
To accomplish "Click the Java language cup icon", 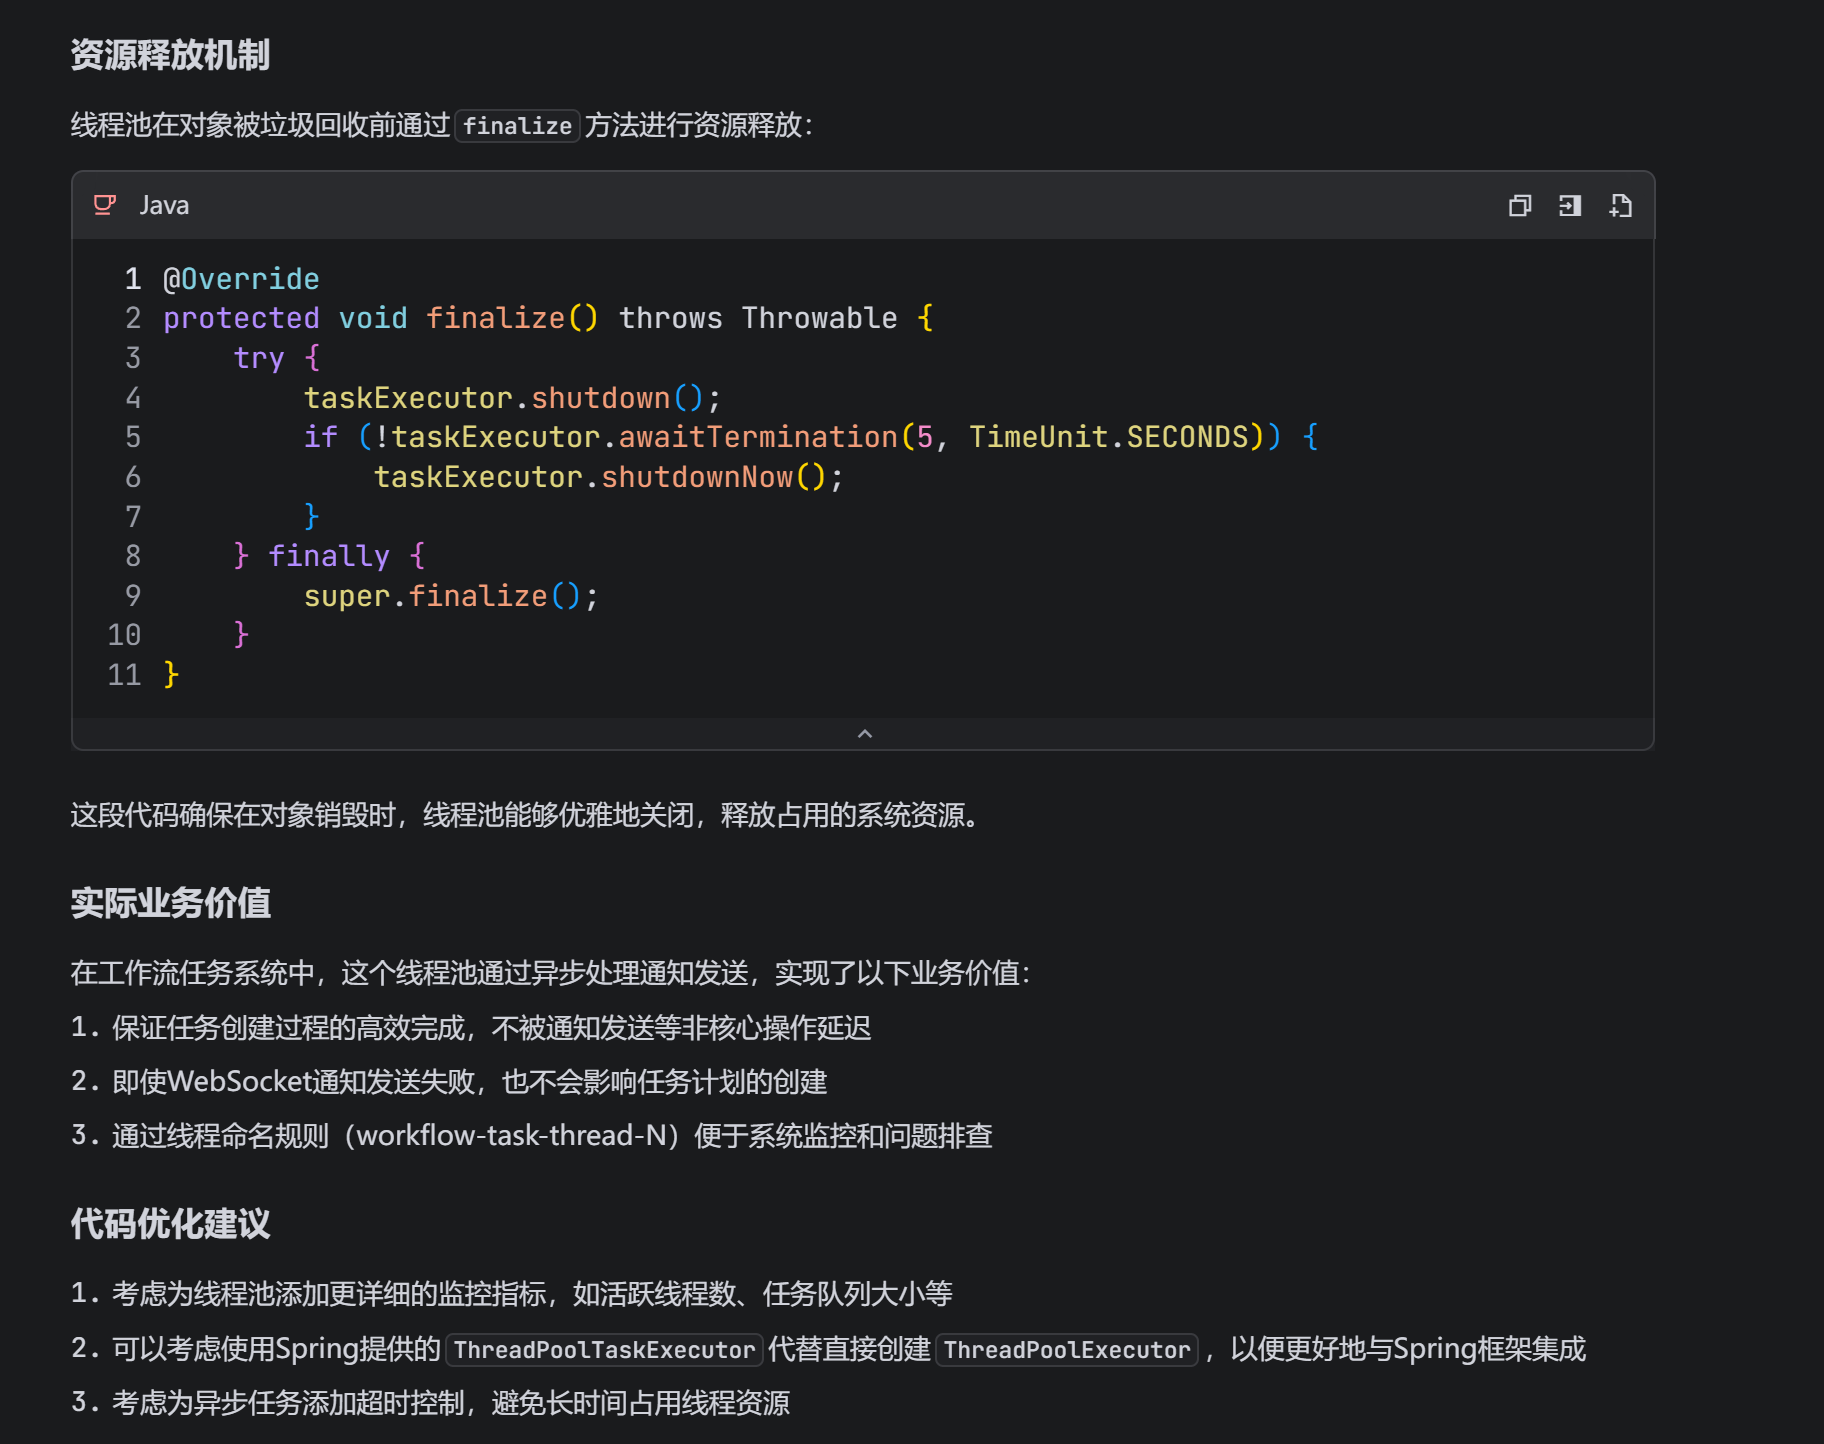I will click(105, 205).
